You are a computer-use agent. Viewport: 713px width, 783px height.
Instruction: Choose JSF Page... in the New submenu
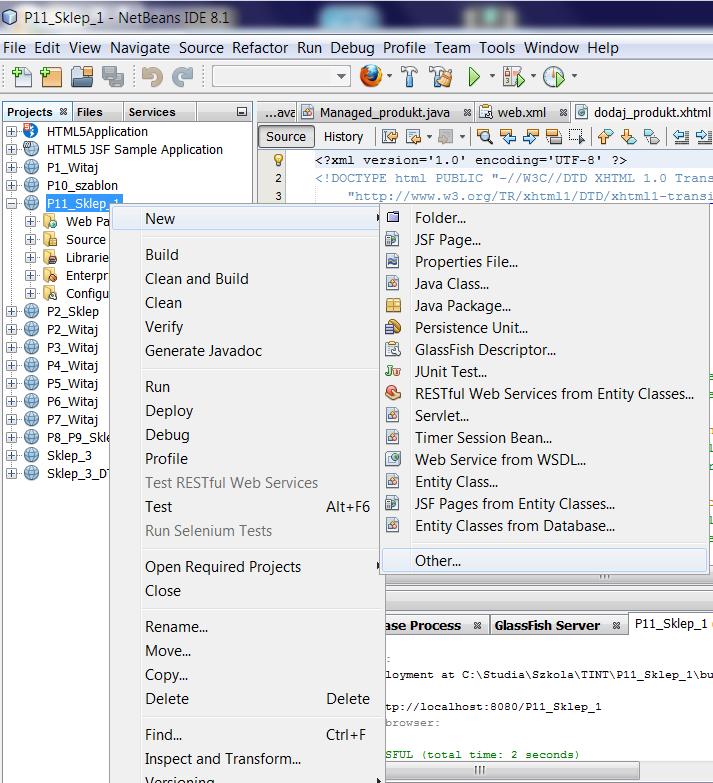[x=544, y=240]
